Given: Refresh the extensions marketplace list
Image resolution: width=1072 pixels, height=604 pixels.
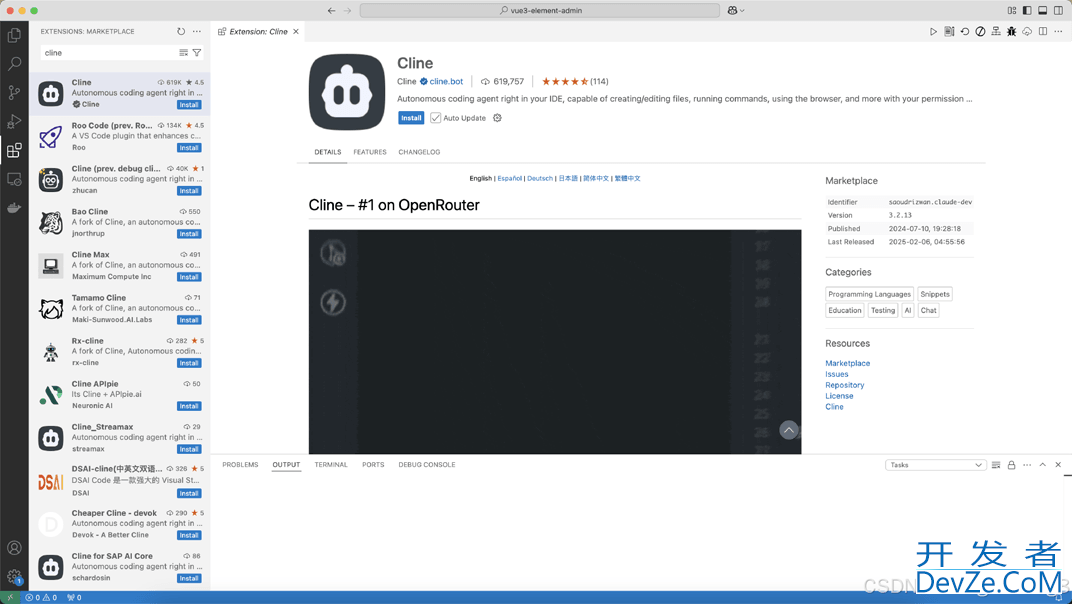Looking at the screenshot, I should [181, 31].
